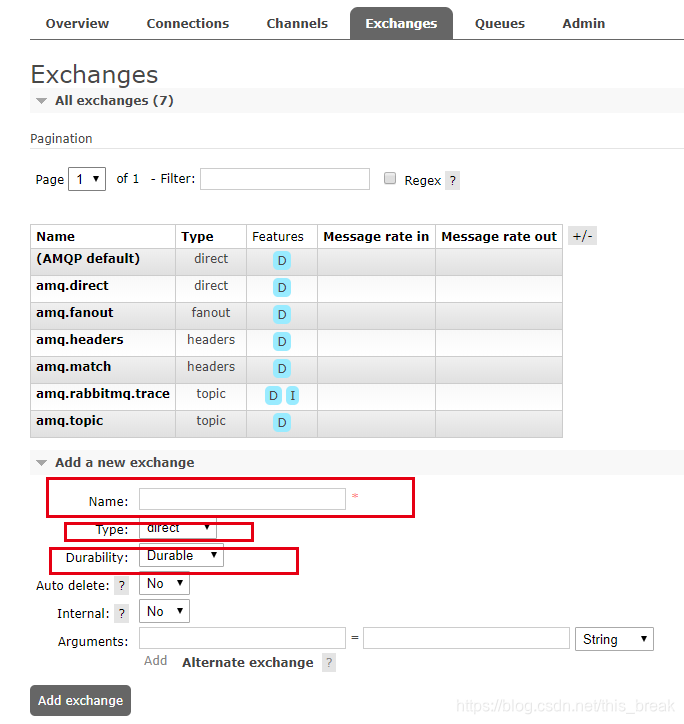
Task: Enable the Regex checkbox
Action: tap(390, 178)
